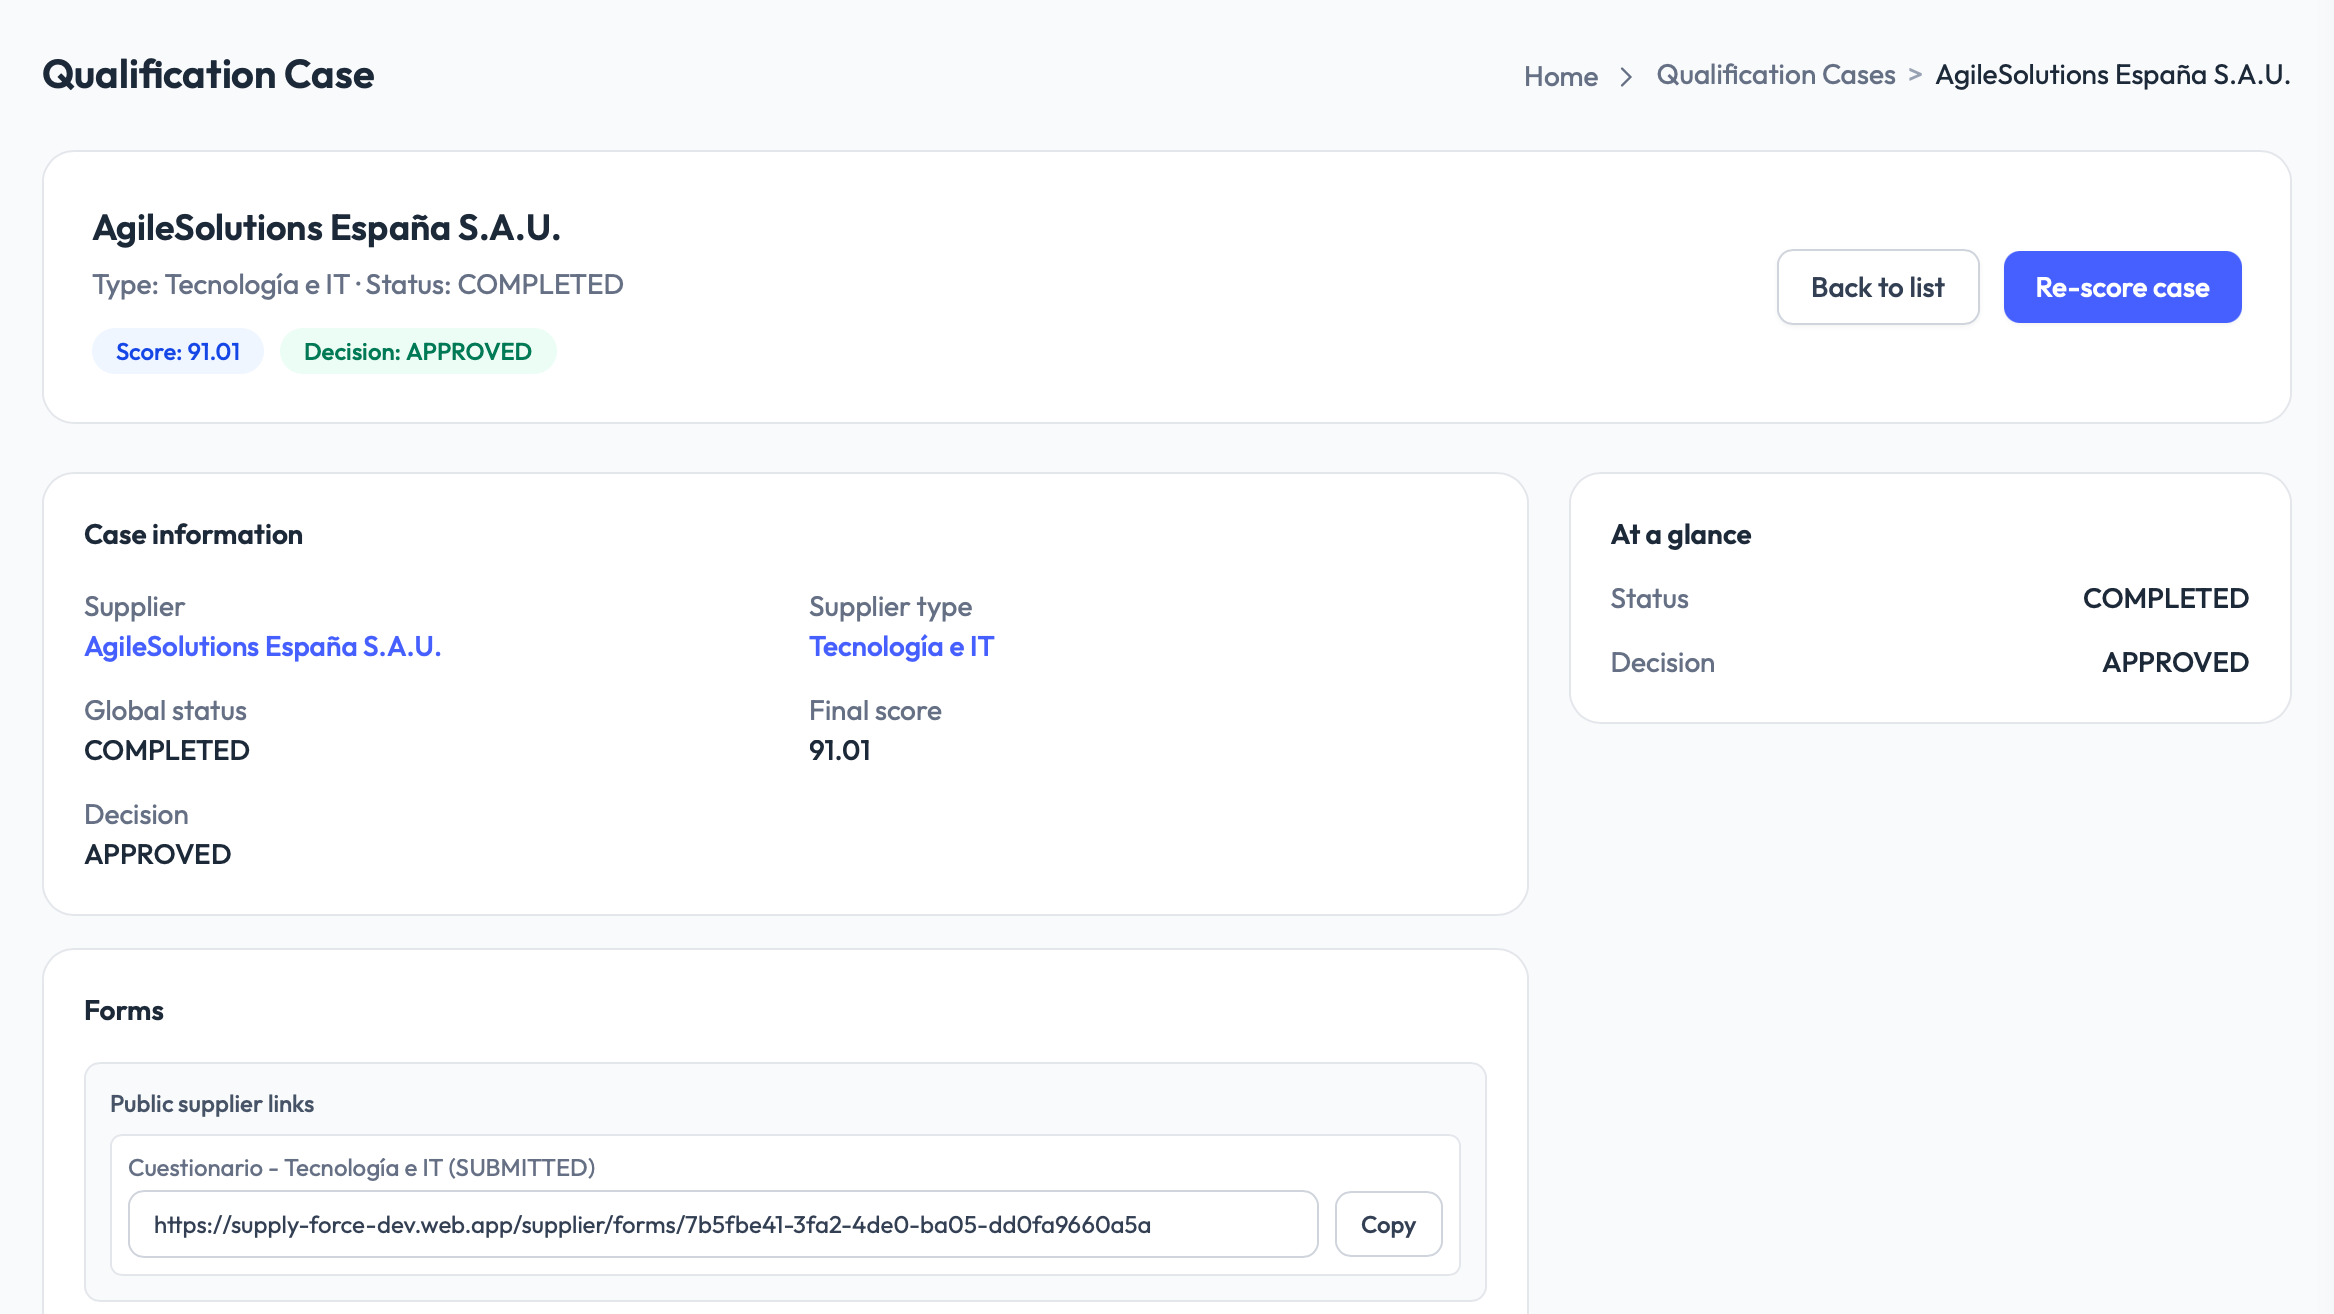Click the Re-score case button
The image size is (2334, 1314).
pyautogui.click(x=2122, y=287)
